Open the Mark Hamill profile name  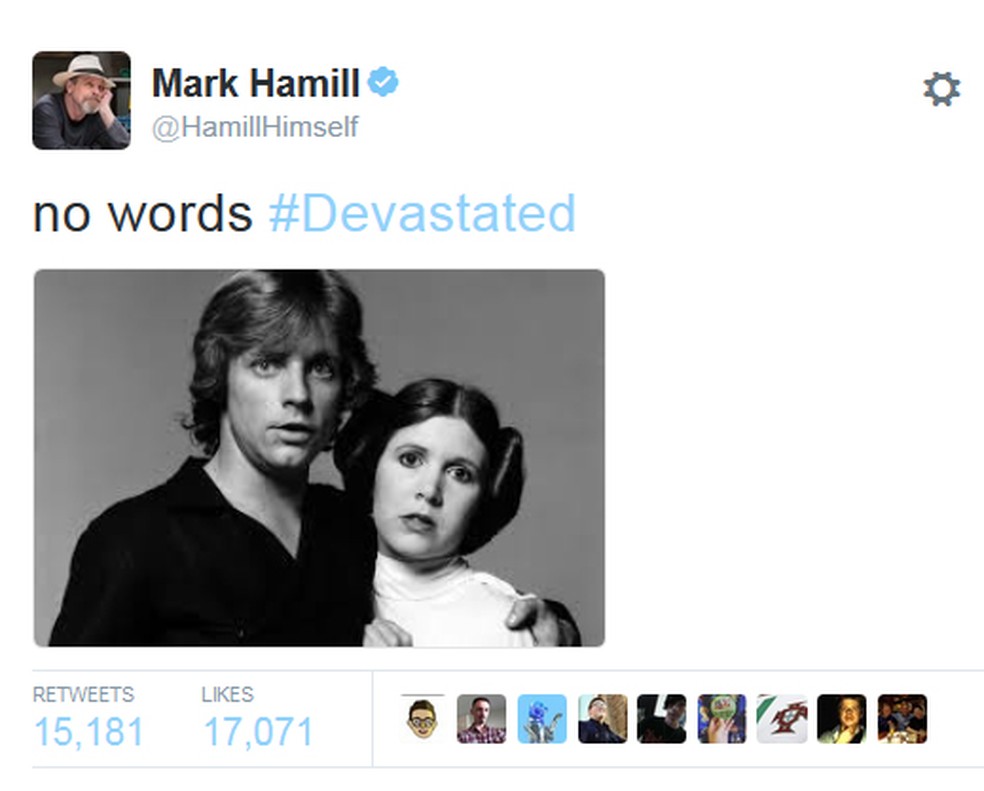pyautogui.click(x=256, y=83)
